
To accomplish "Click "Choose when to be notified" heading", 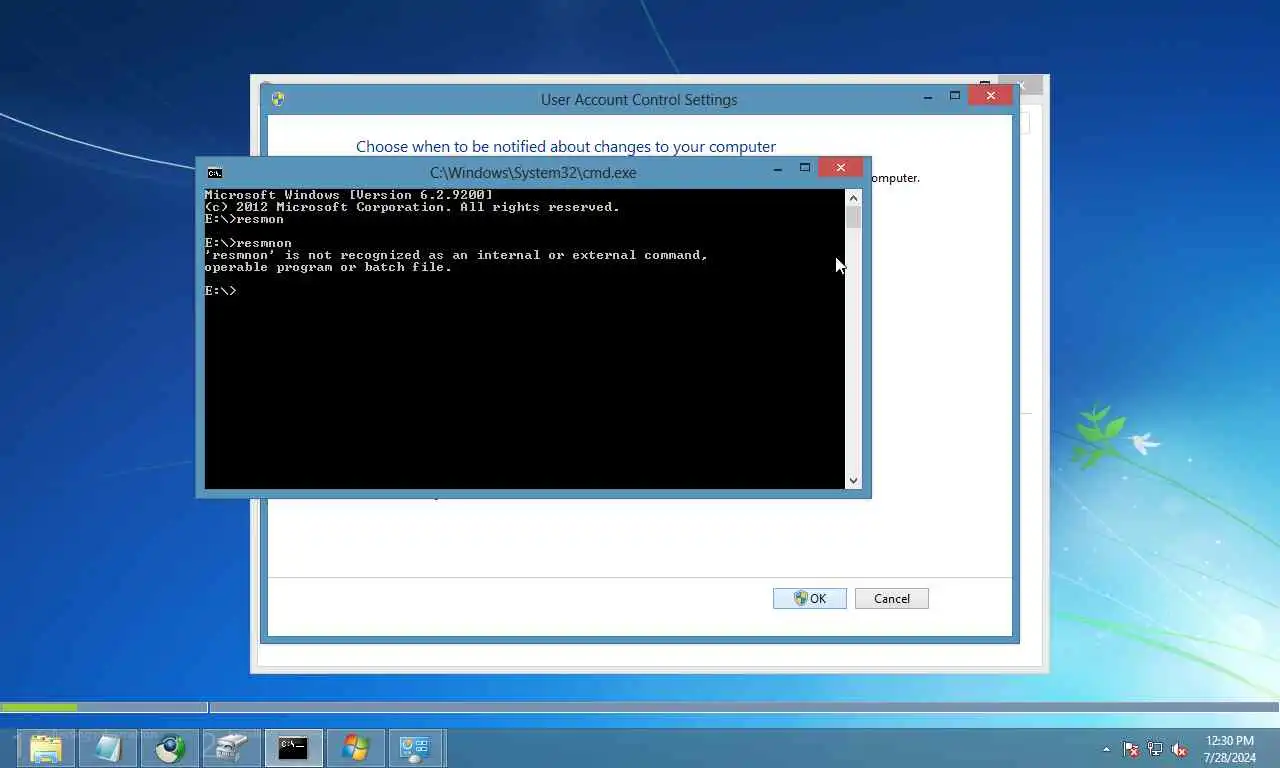I will pos(566,147).
